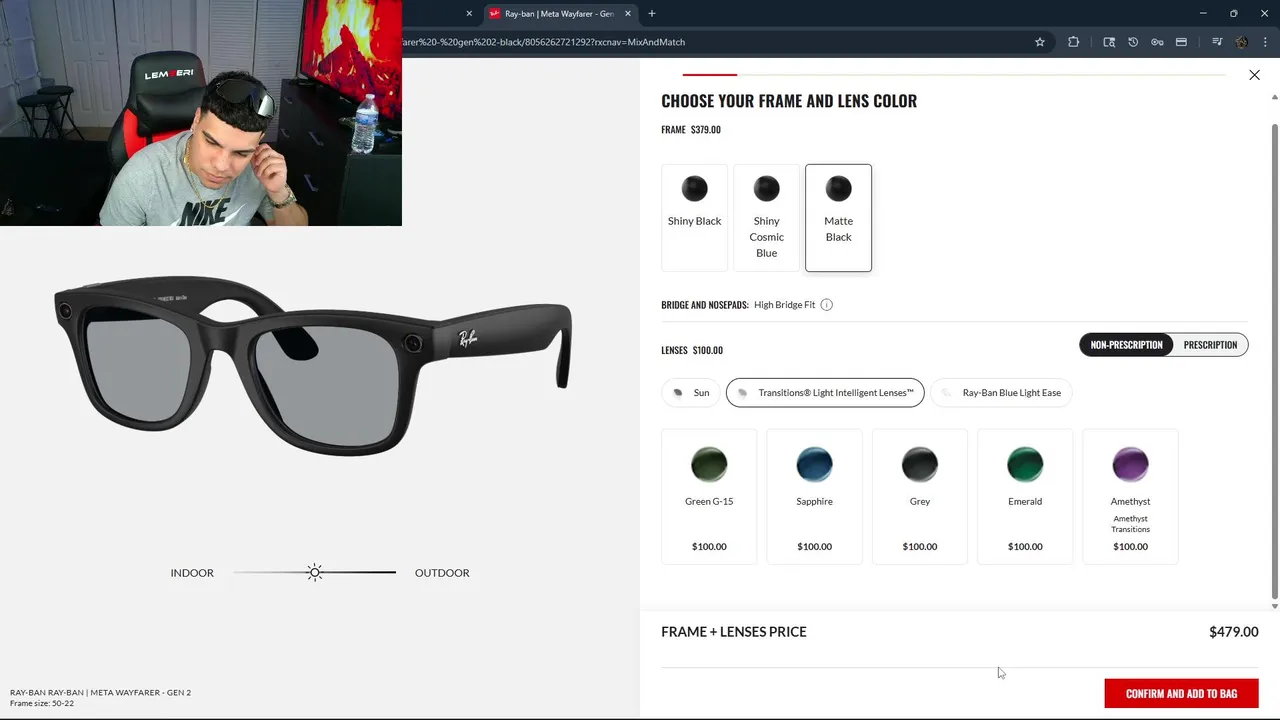Select the Shiny Black frame color
The height and width of the screenshot is (720, 1280).
(x=694, y=218)
